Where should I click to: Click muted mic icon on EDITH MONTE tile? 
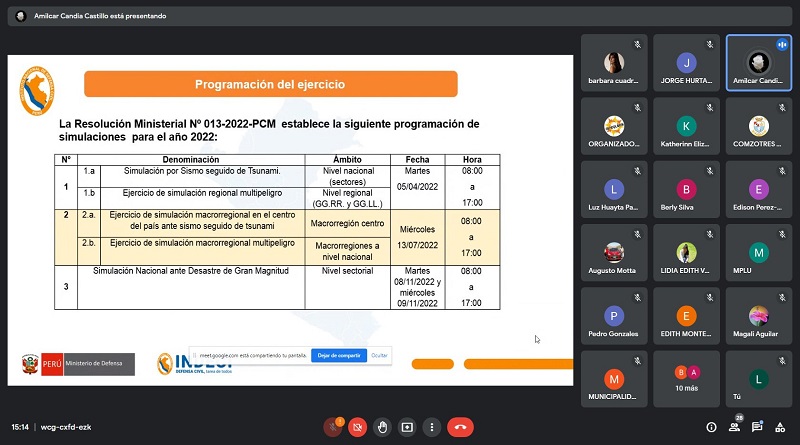click(x=710, y=298)
